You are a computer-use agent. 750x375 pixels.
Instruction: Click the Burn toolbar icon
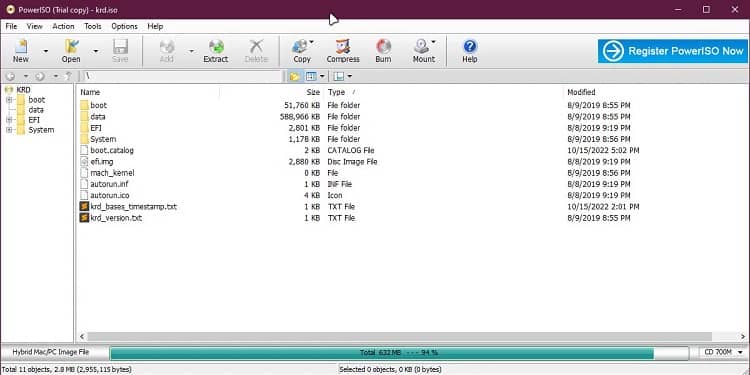(383, 51)
